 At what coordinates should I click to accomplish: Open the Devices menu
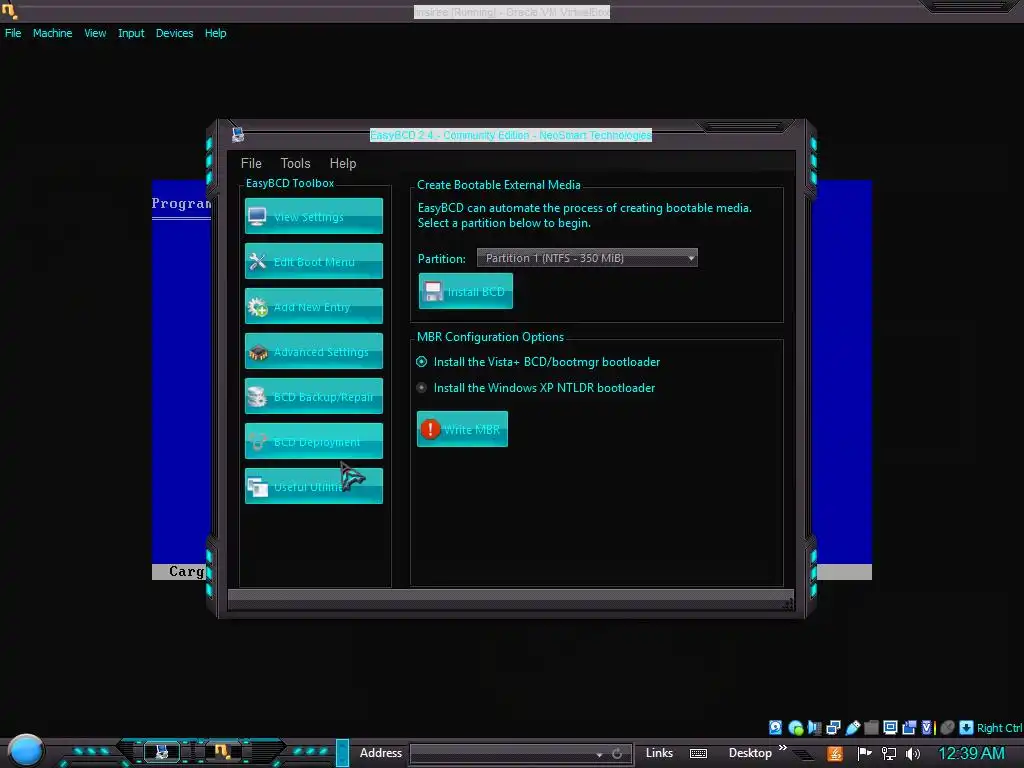pos(174,33)
